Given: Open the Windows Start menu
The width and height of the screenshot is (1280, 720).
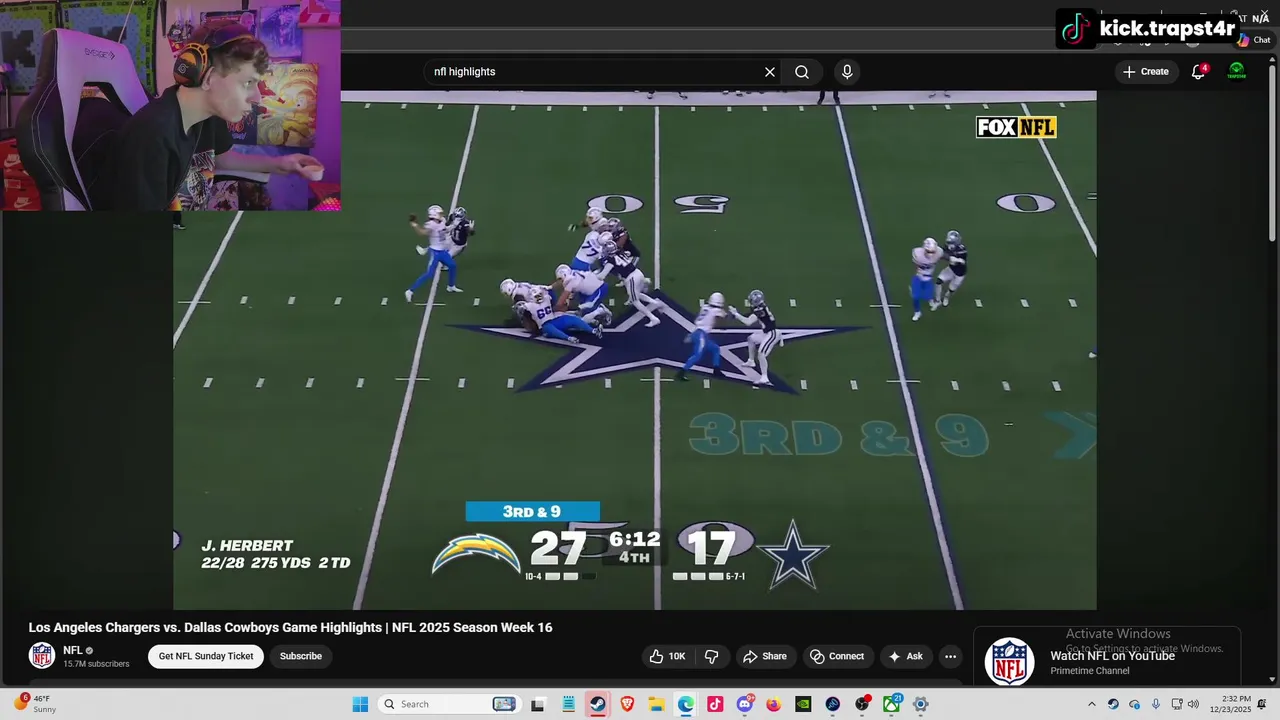Looking at the screenshot, I should [x=360, y=704].
